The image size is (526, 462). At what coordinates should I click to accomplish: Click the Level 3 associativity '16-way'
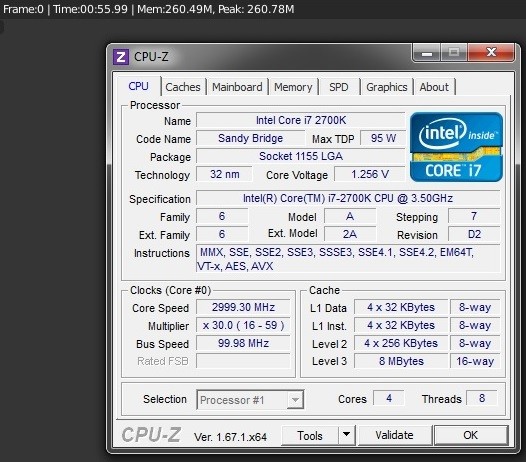(475, 361)
